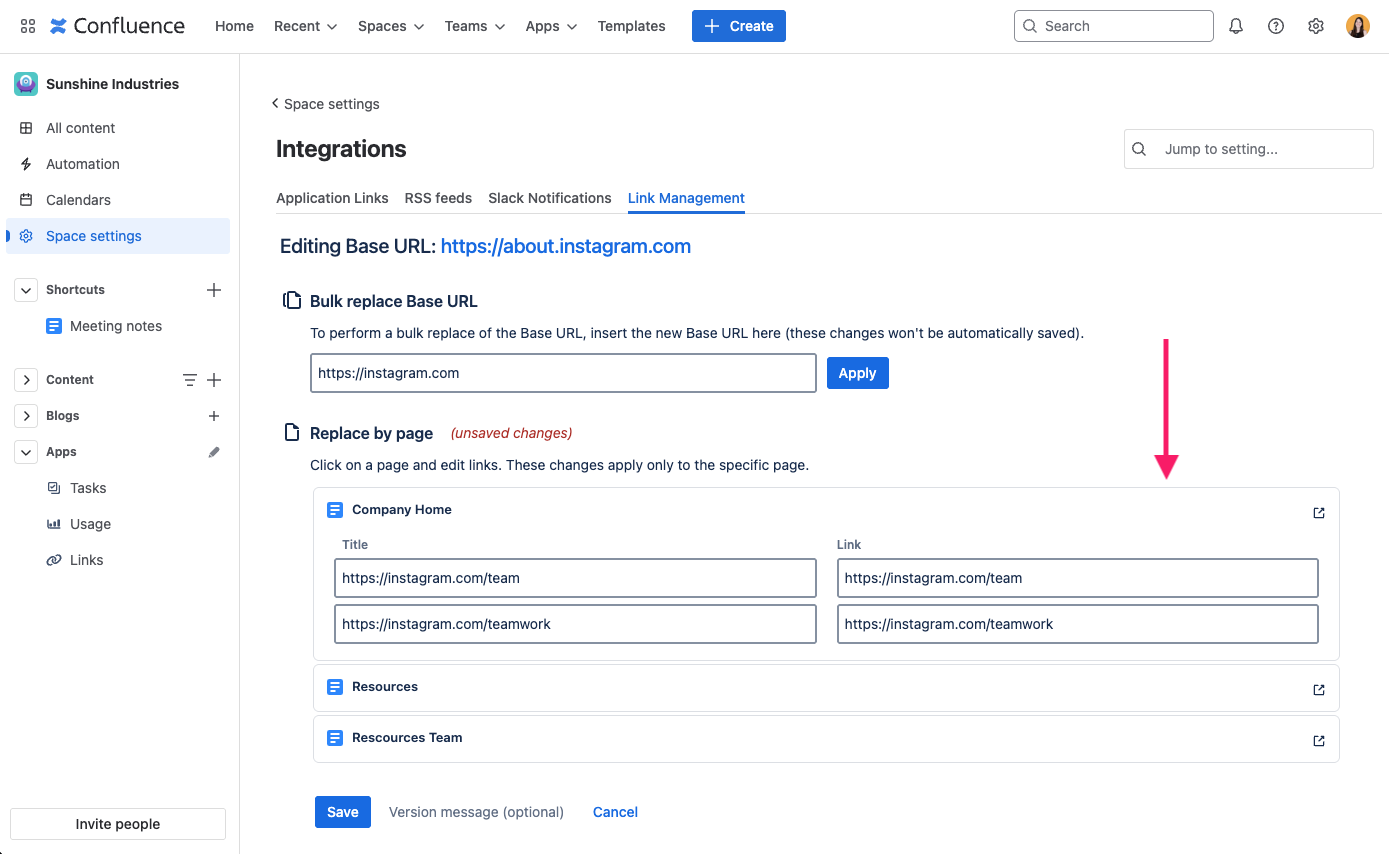Open the app switcher grid icon
Image resolution: width=1389 pixels, height=854 pixels.
27,26
